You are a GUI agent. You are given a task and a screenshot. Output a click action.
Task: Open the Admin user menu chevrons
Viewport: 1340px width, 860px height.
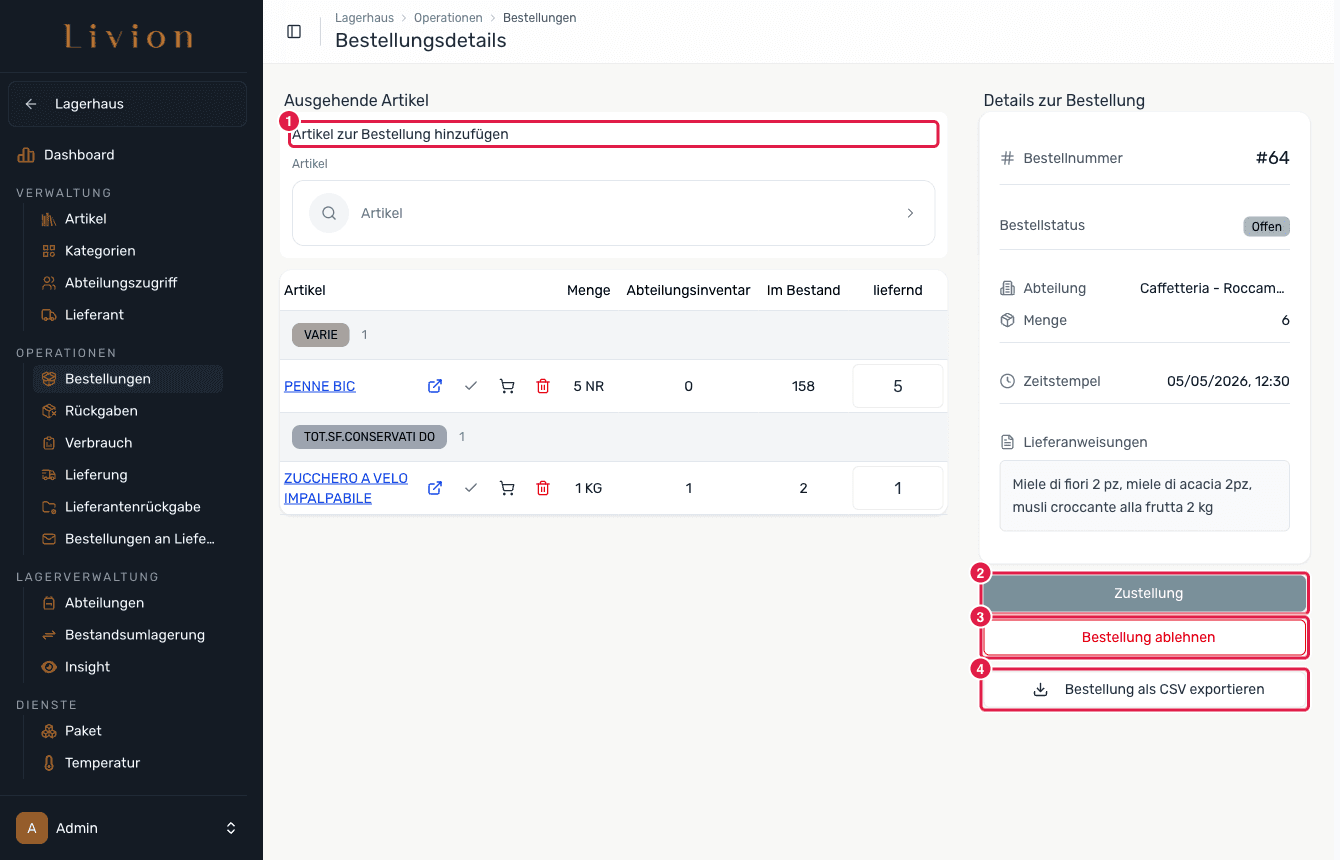tap(231, 828)
